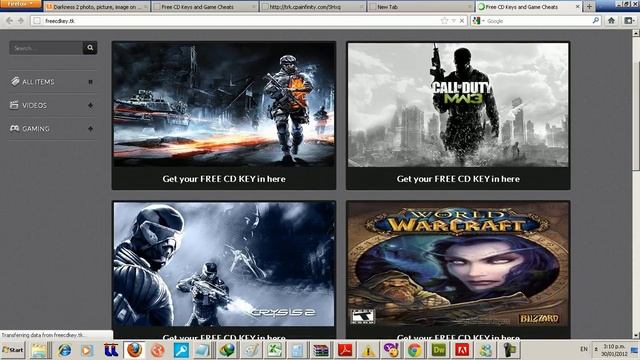The width and height of the screenshot is (640, 360).
Task: Open the World of Warcraft thumbnail
Action: 458,264
